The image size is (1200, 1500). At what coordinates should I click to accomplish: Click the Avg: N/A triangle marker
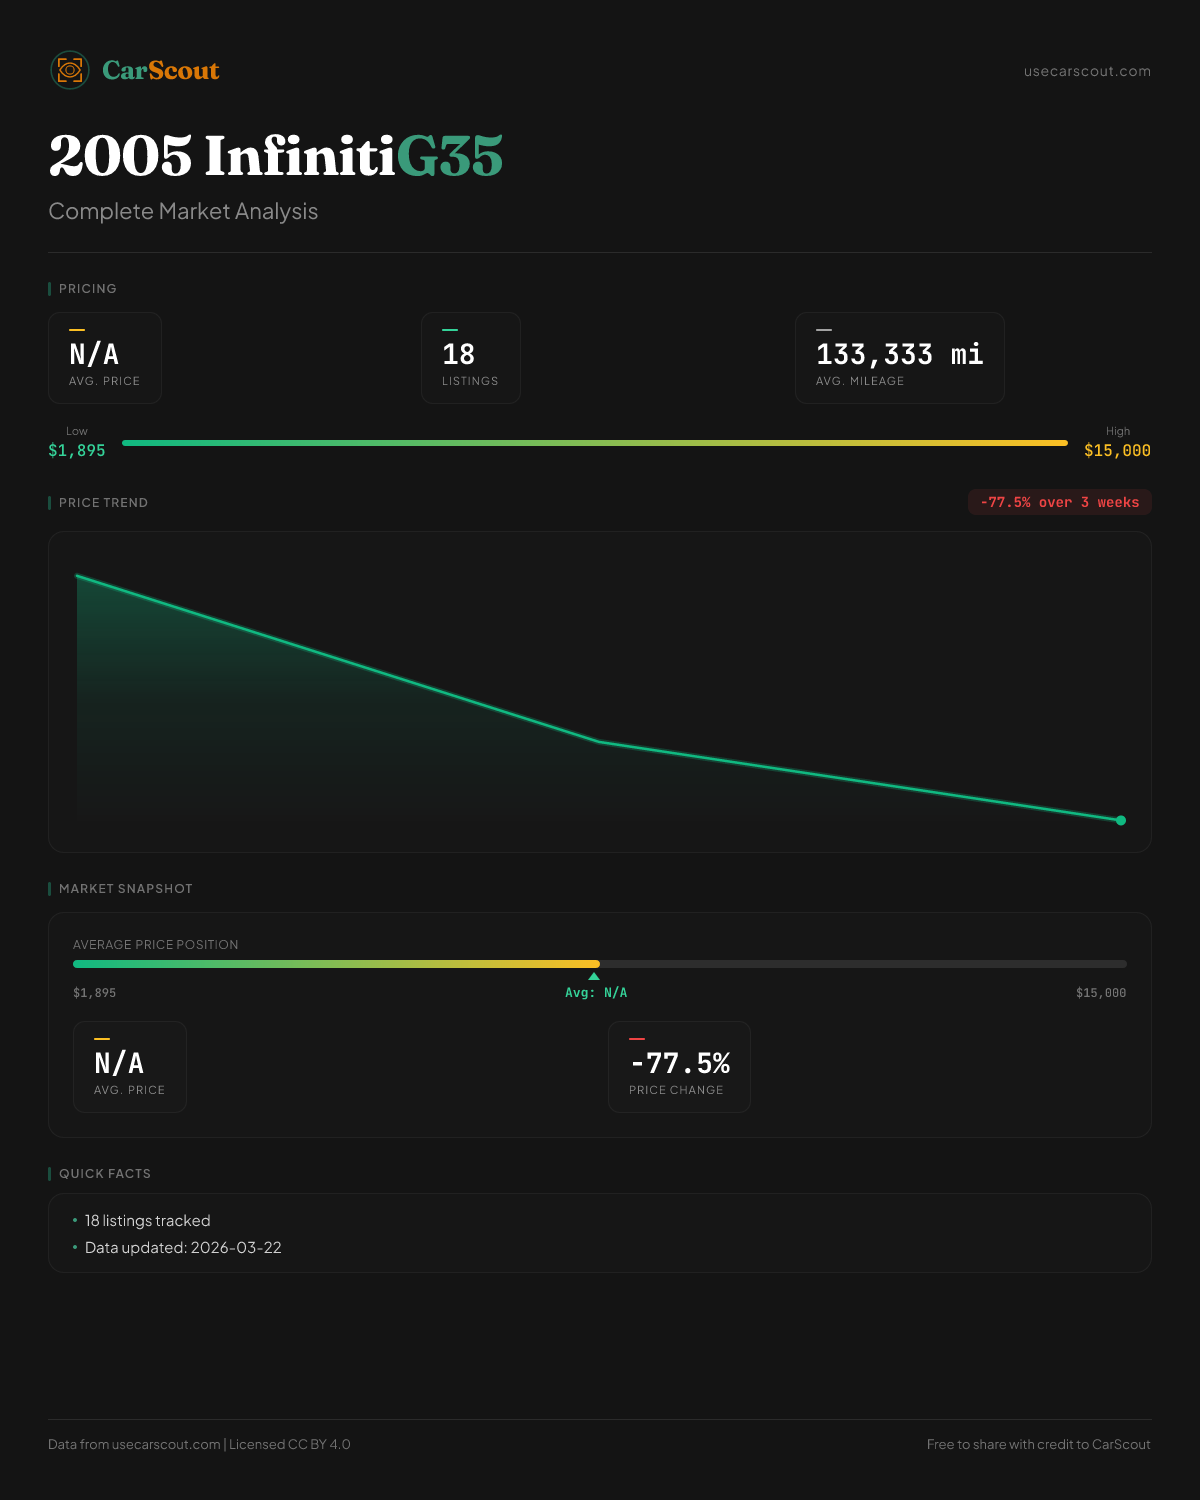click(594, 976)
